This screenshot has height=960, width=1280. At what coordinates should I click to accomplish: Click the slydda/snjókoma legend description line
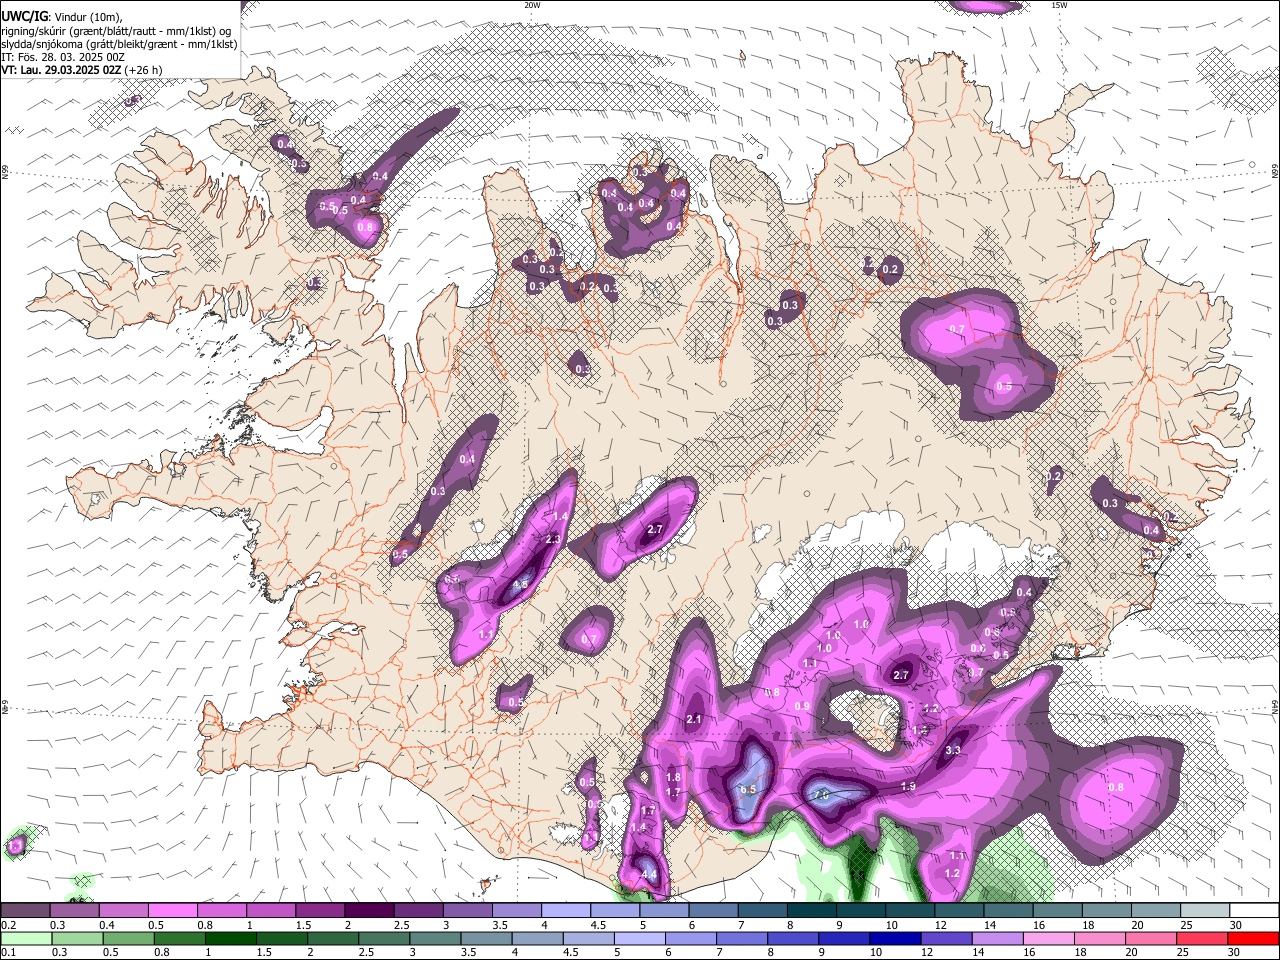point(119,44)
